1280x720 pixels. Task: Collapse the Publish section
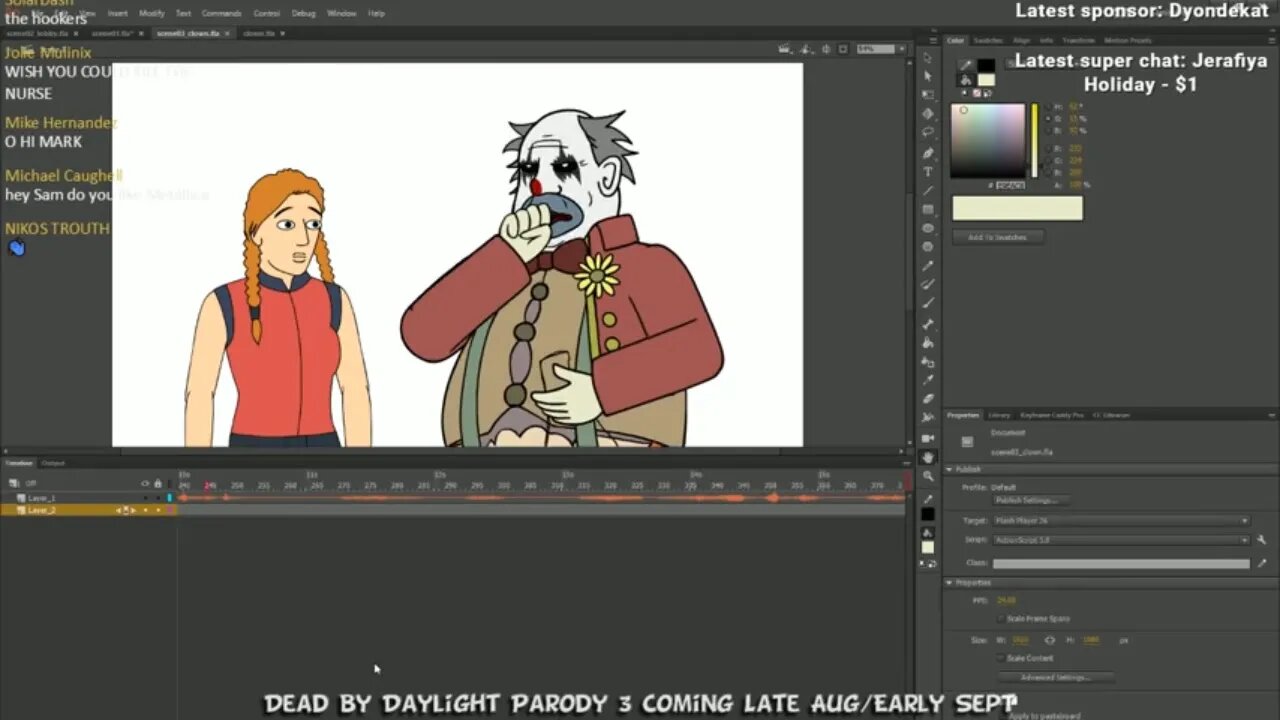950,469
